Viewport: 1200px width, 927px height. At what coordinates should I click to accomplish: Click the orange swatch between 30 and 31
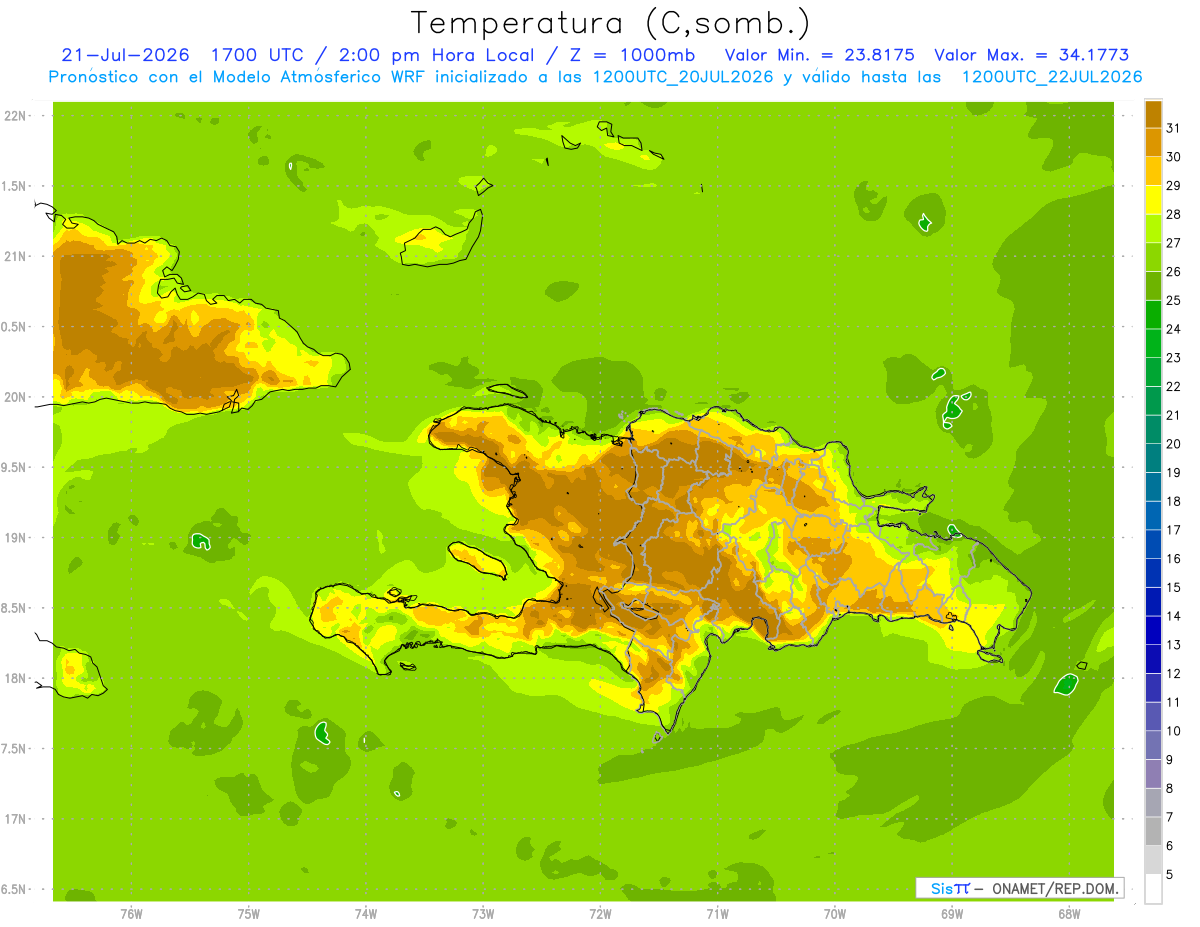[x=1153, y=142]
